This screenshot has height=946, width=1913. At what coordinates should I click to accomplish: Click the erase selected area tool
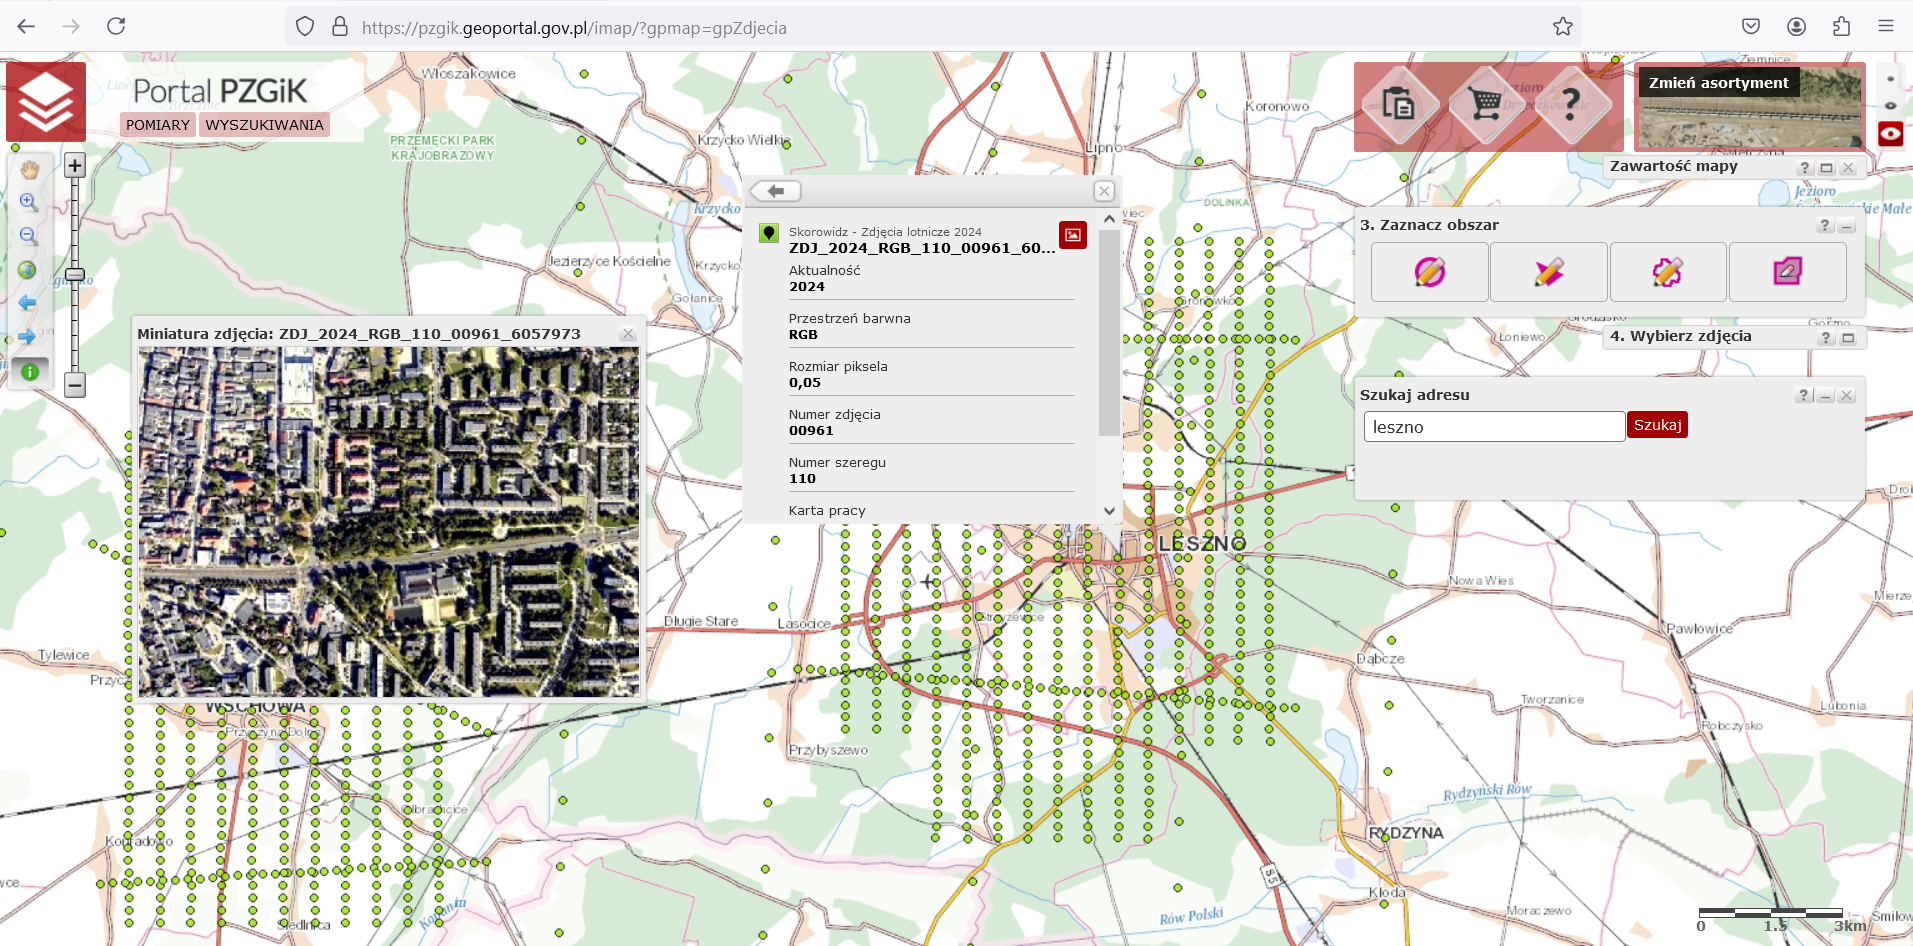click(1787, 272)
